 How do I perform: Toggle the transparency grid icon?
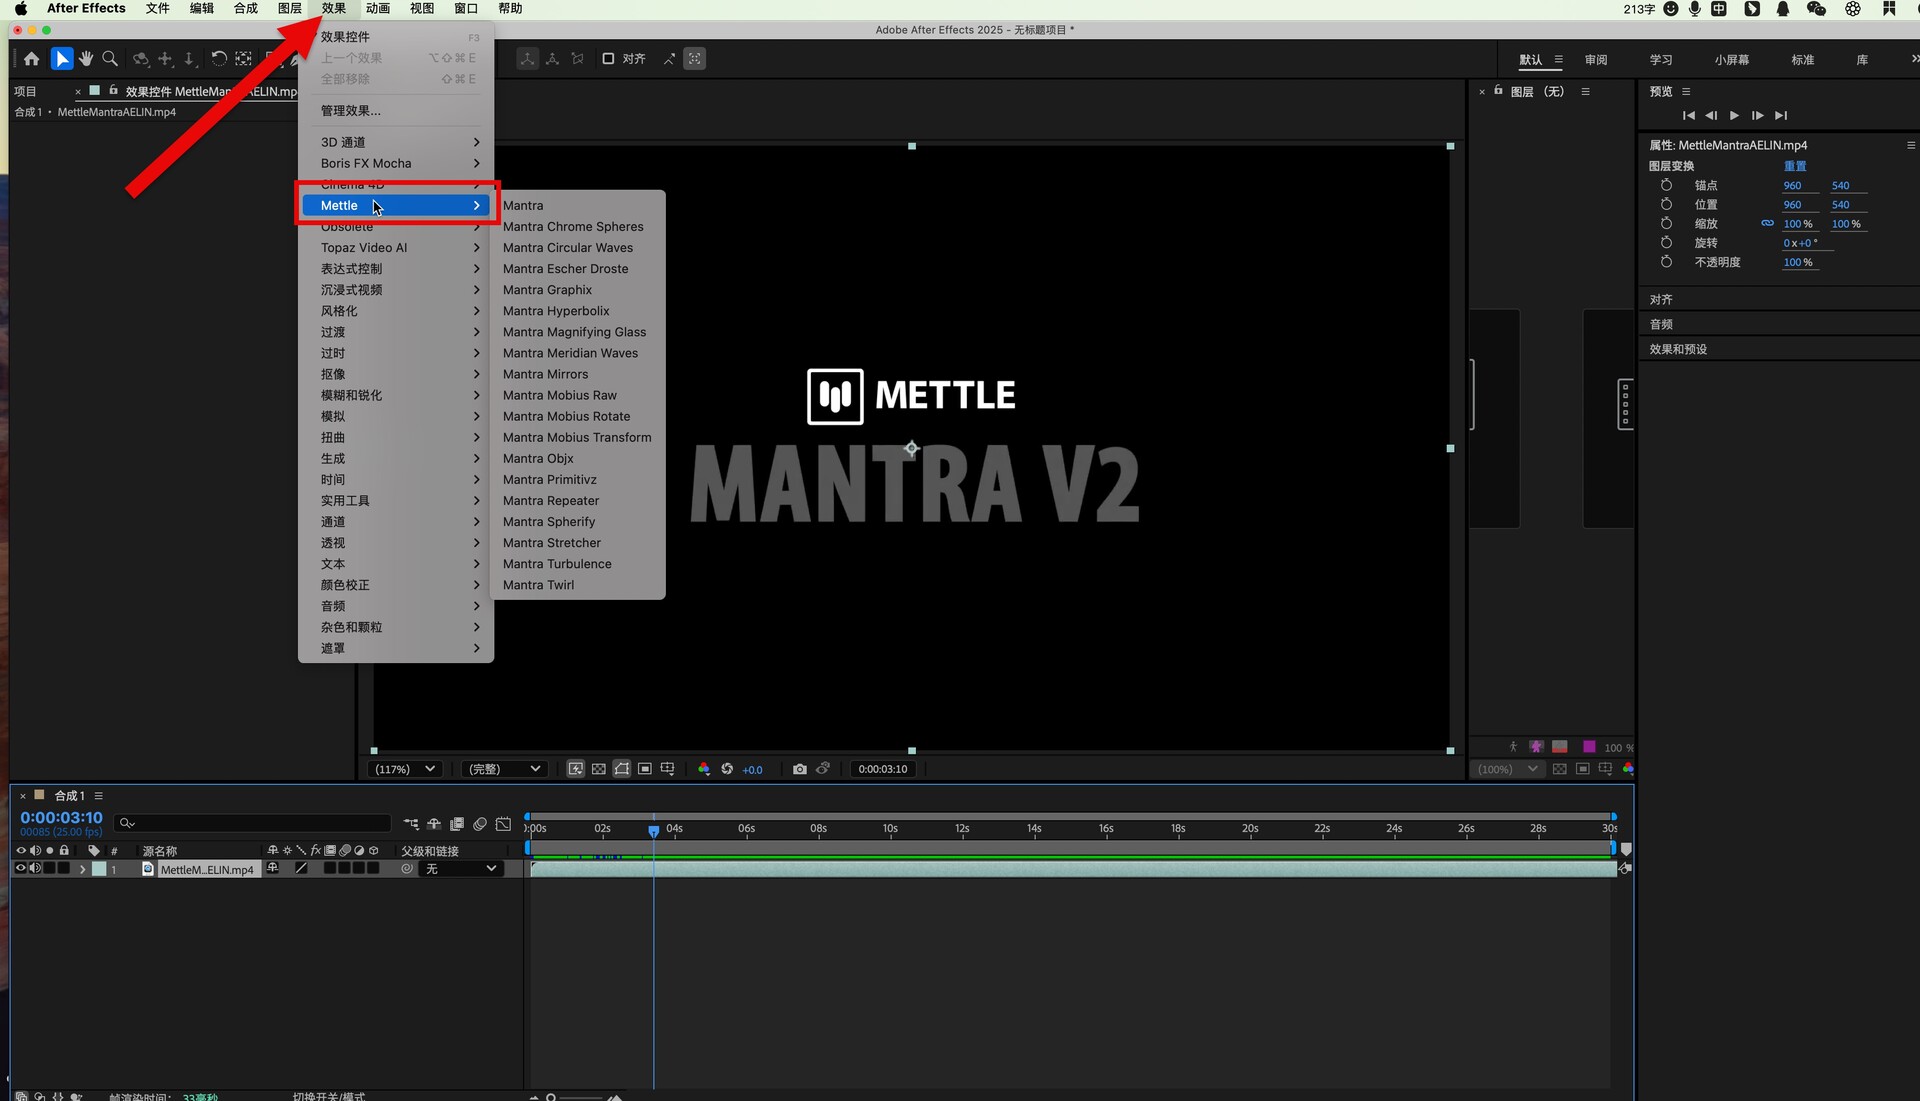598,769
